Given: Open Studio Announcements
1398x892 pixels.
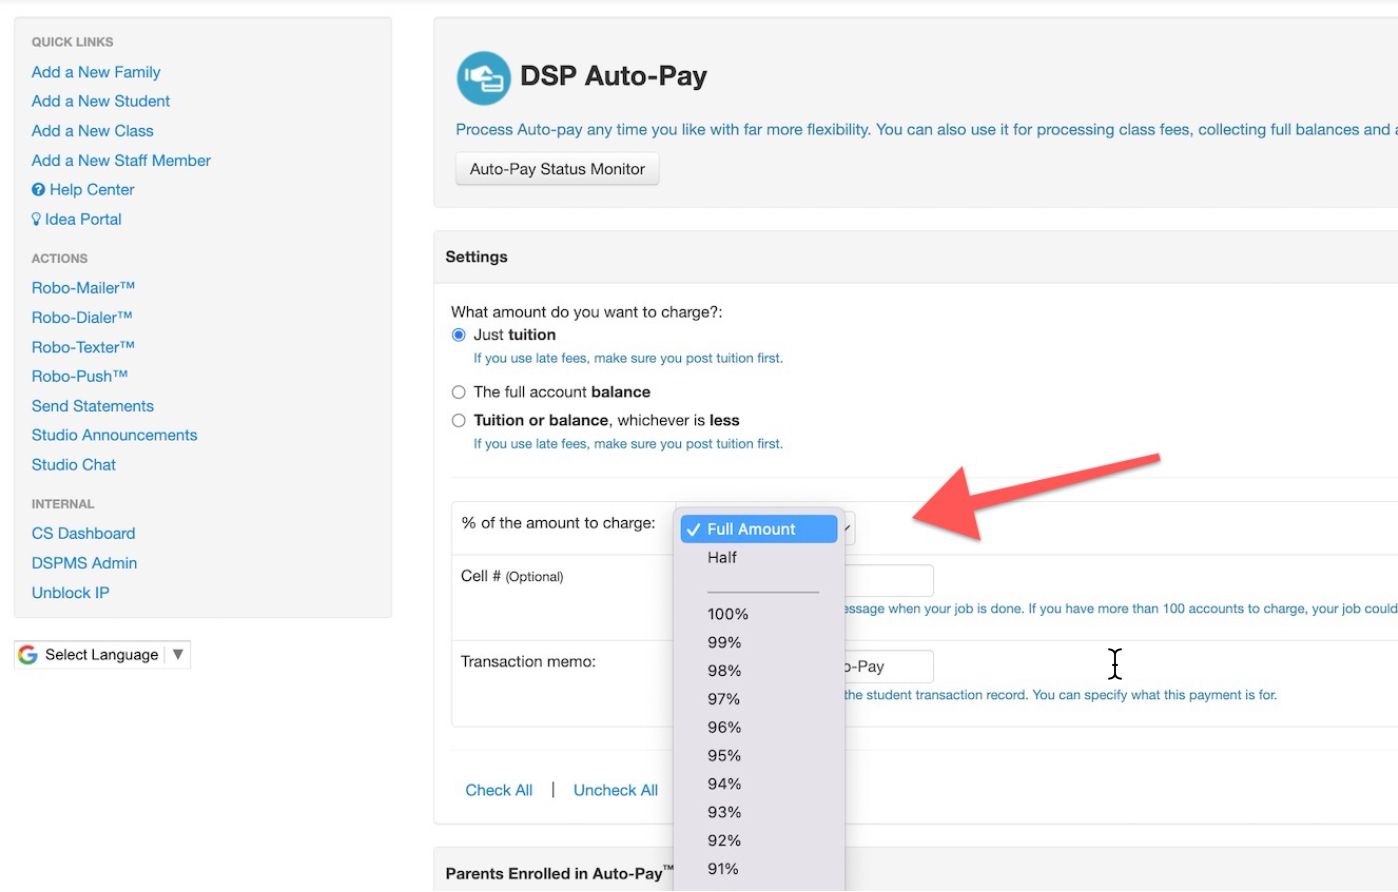Looking at the screenshot, I should click(115, 435).
